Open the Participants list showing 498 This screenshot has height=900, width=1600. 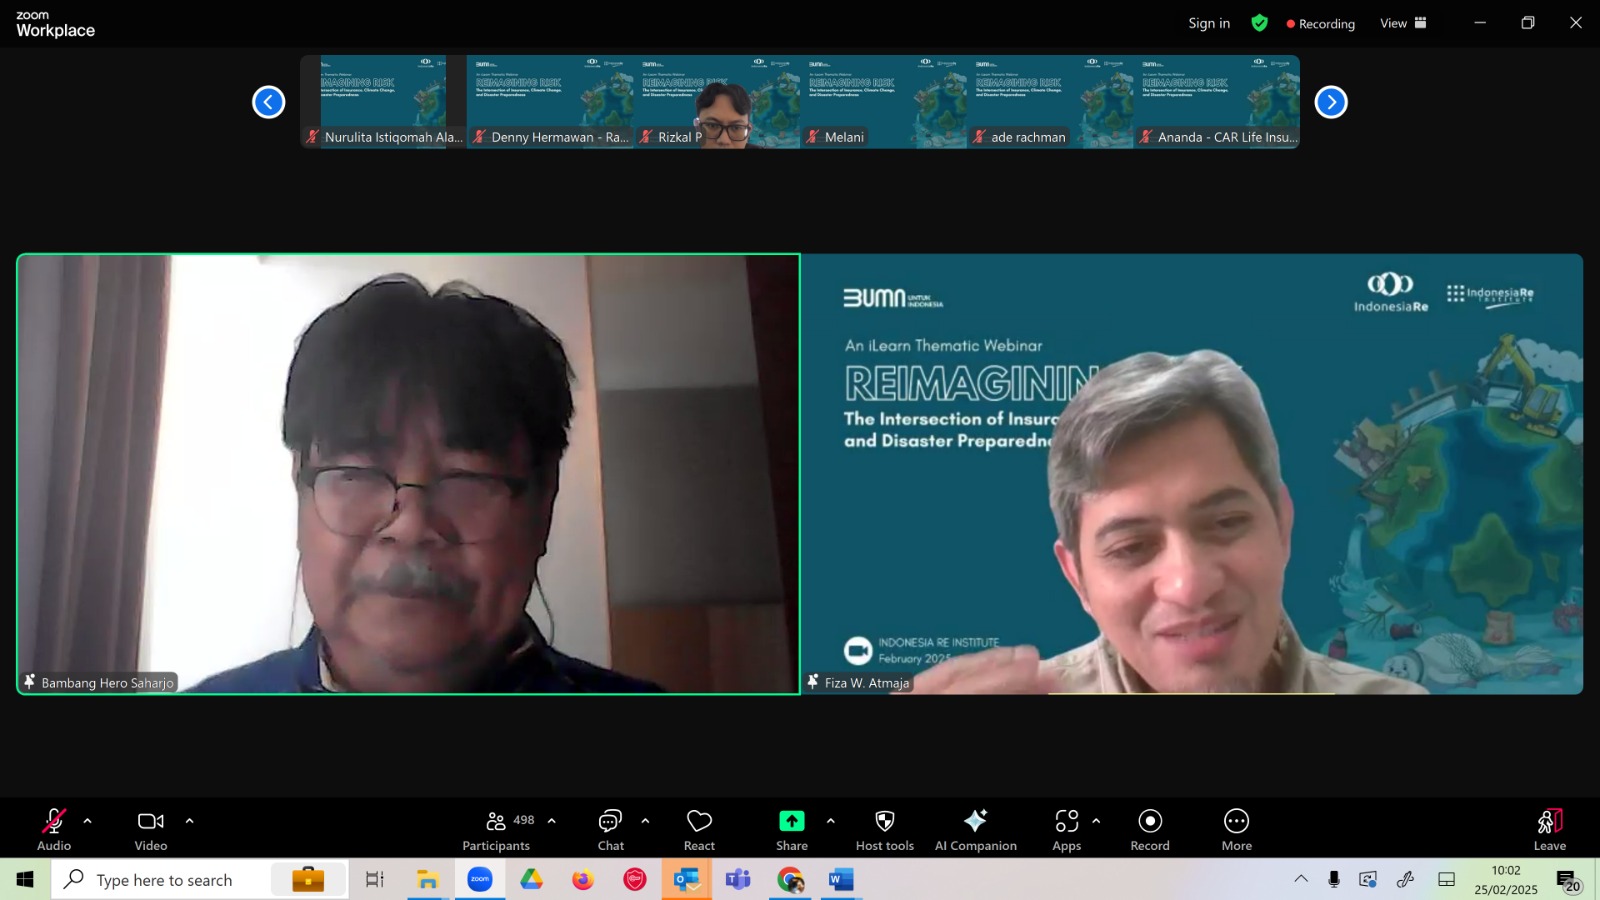(x=497, y=830)
